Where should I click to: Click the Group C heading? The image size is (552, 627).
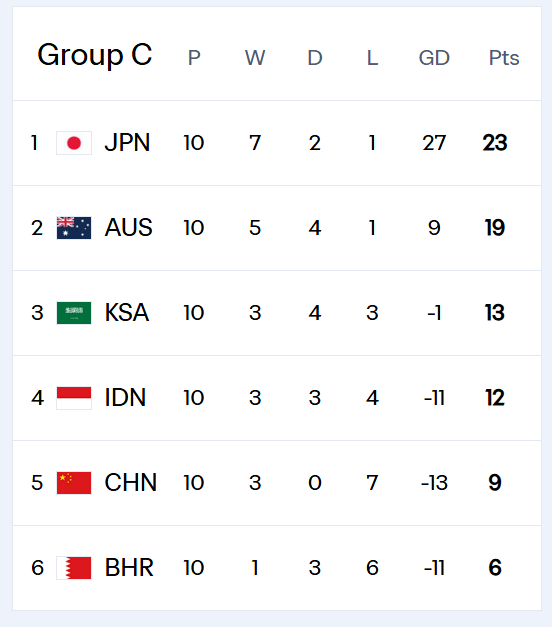point(95,55)
